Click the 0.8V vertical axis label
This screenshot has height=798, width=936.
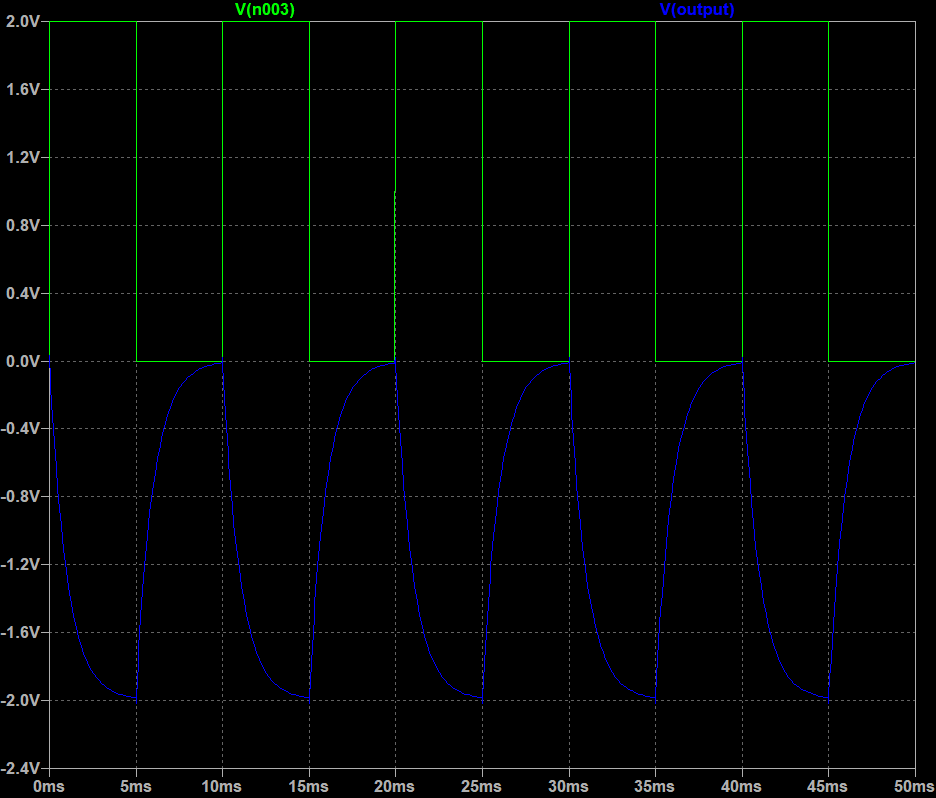click(22, 225)
